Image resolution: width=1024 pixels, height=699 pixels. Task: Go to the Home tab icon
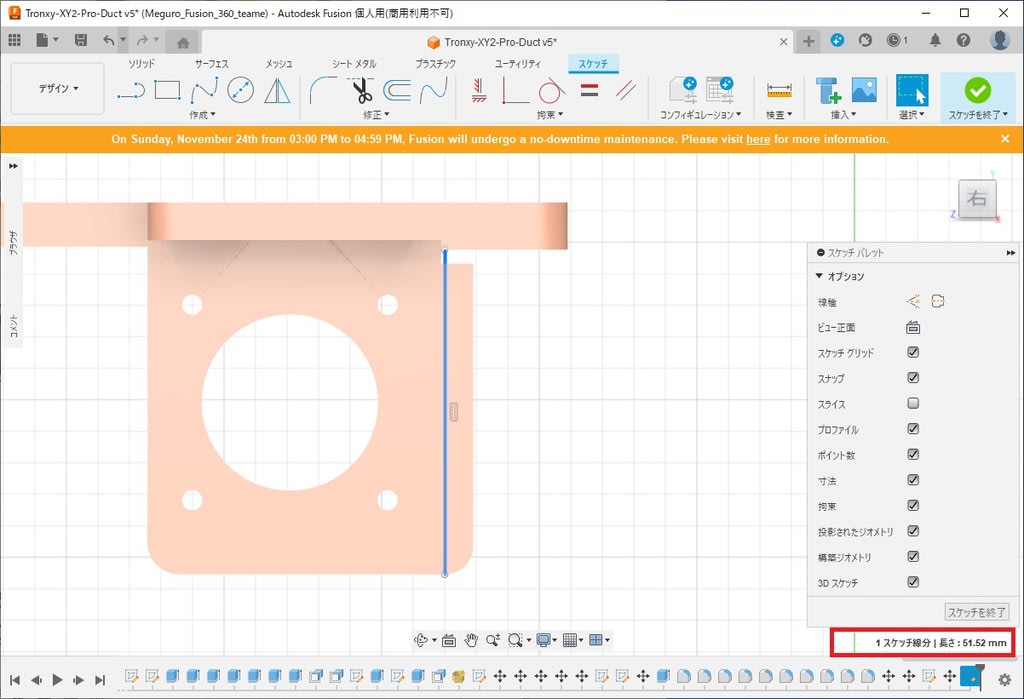tap(183, 42)
